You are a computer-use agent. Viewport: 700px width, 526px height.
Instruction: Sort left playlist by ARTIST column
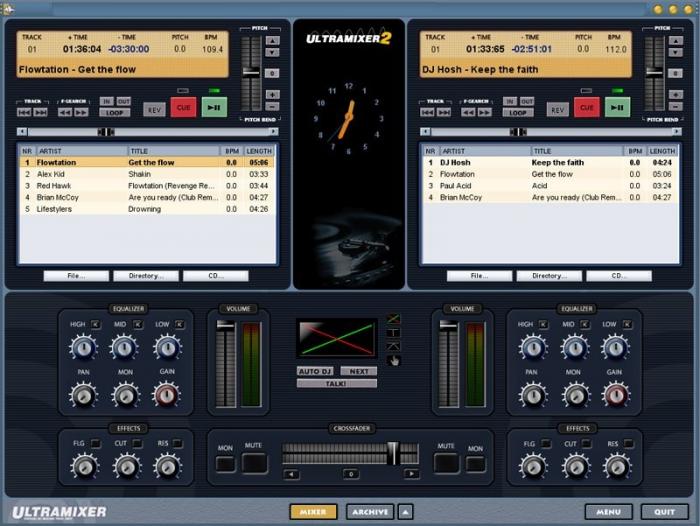81,151
